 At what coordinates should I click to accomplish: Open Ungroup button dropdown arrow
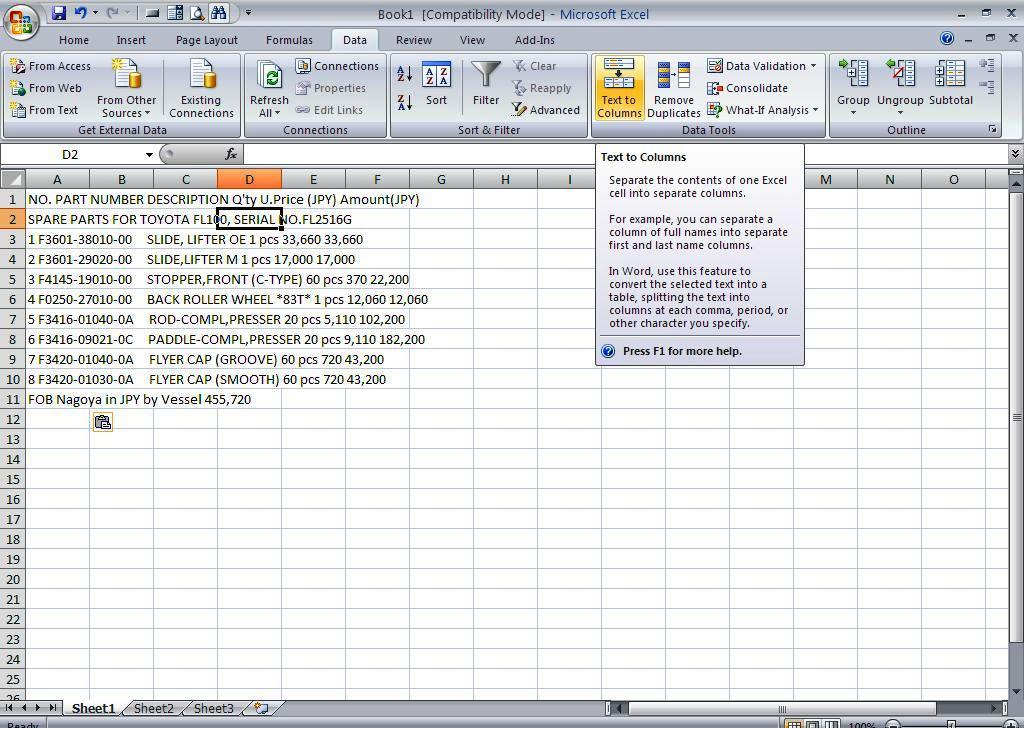tap(900, 114)
